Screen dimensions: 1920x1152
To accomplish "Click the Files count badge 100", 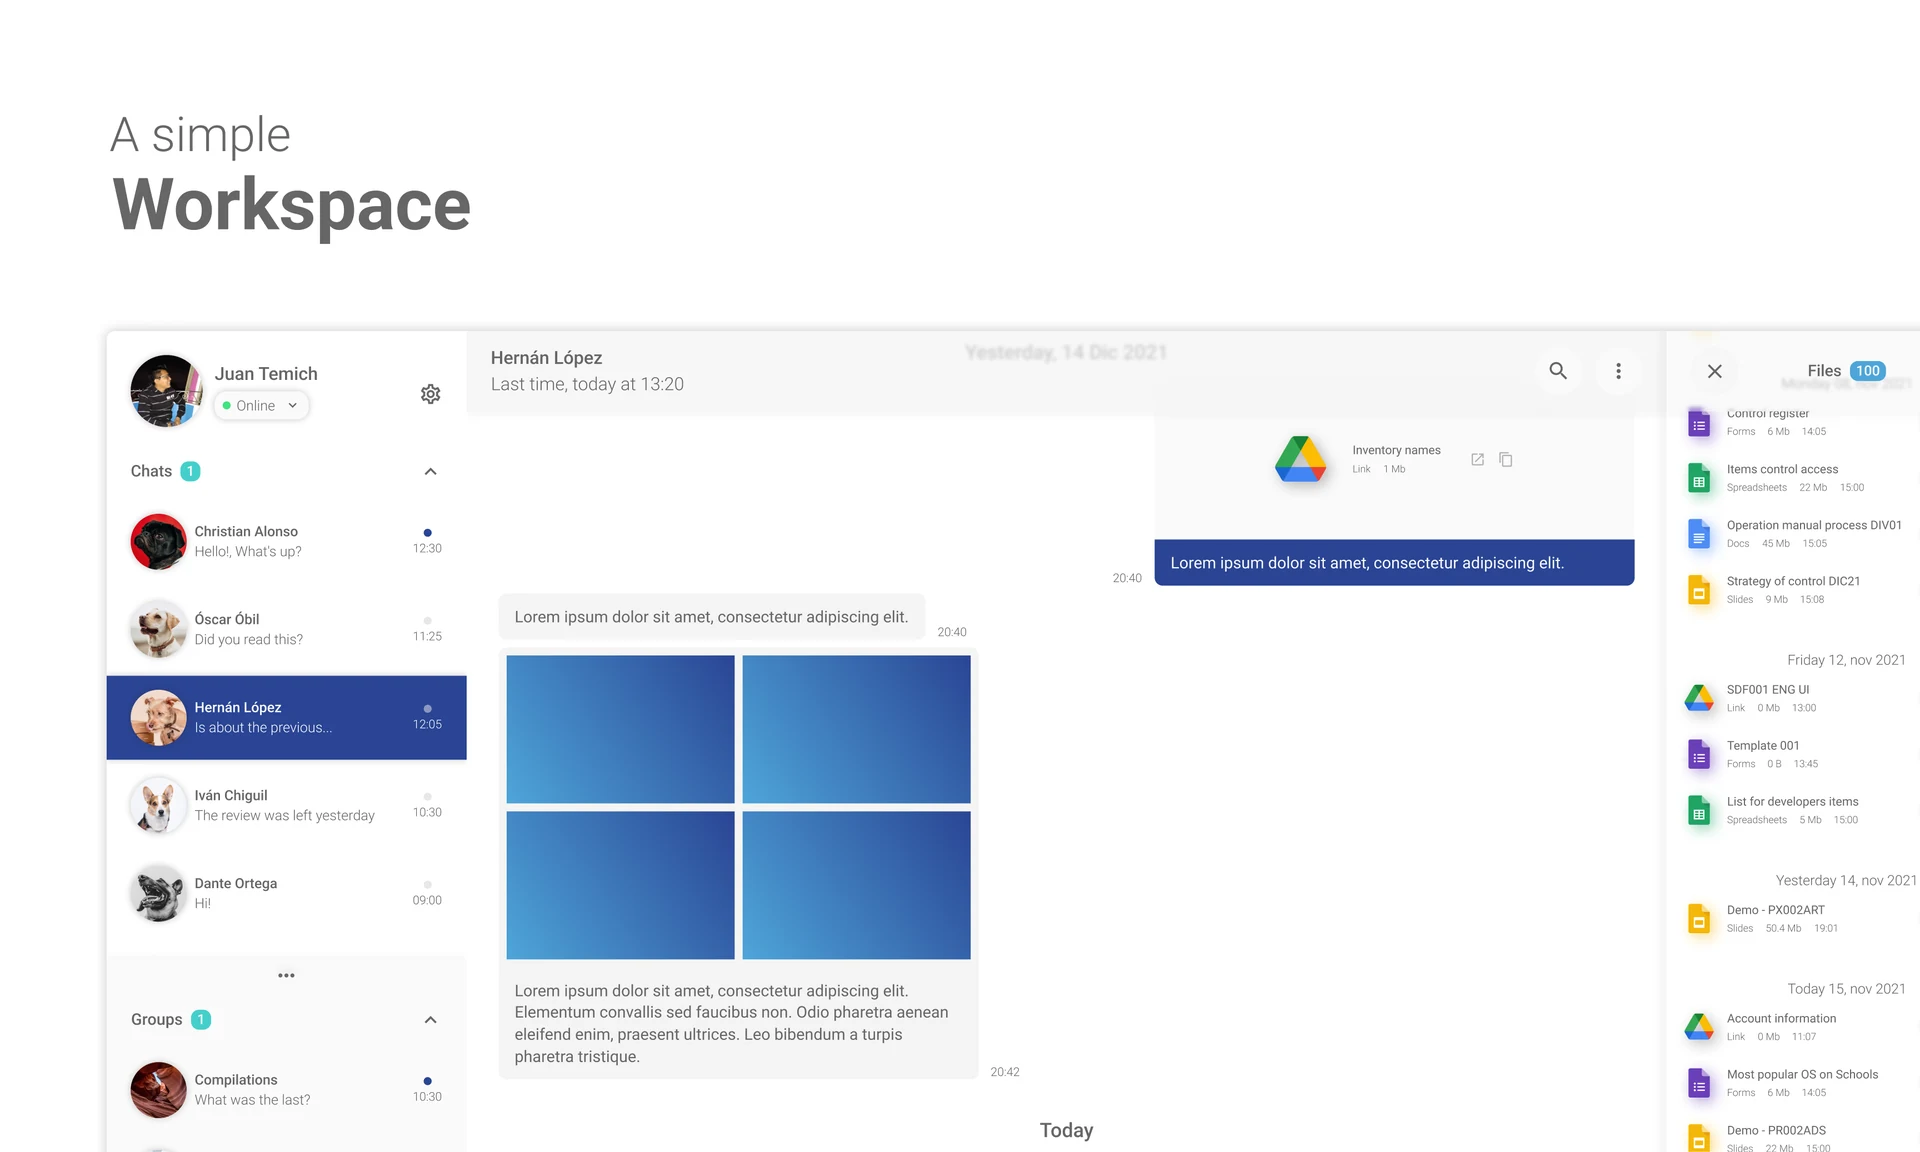I will tap(1867, 371).
